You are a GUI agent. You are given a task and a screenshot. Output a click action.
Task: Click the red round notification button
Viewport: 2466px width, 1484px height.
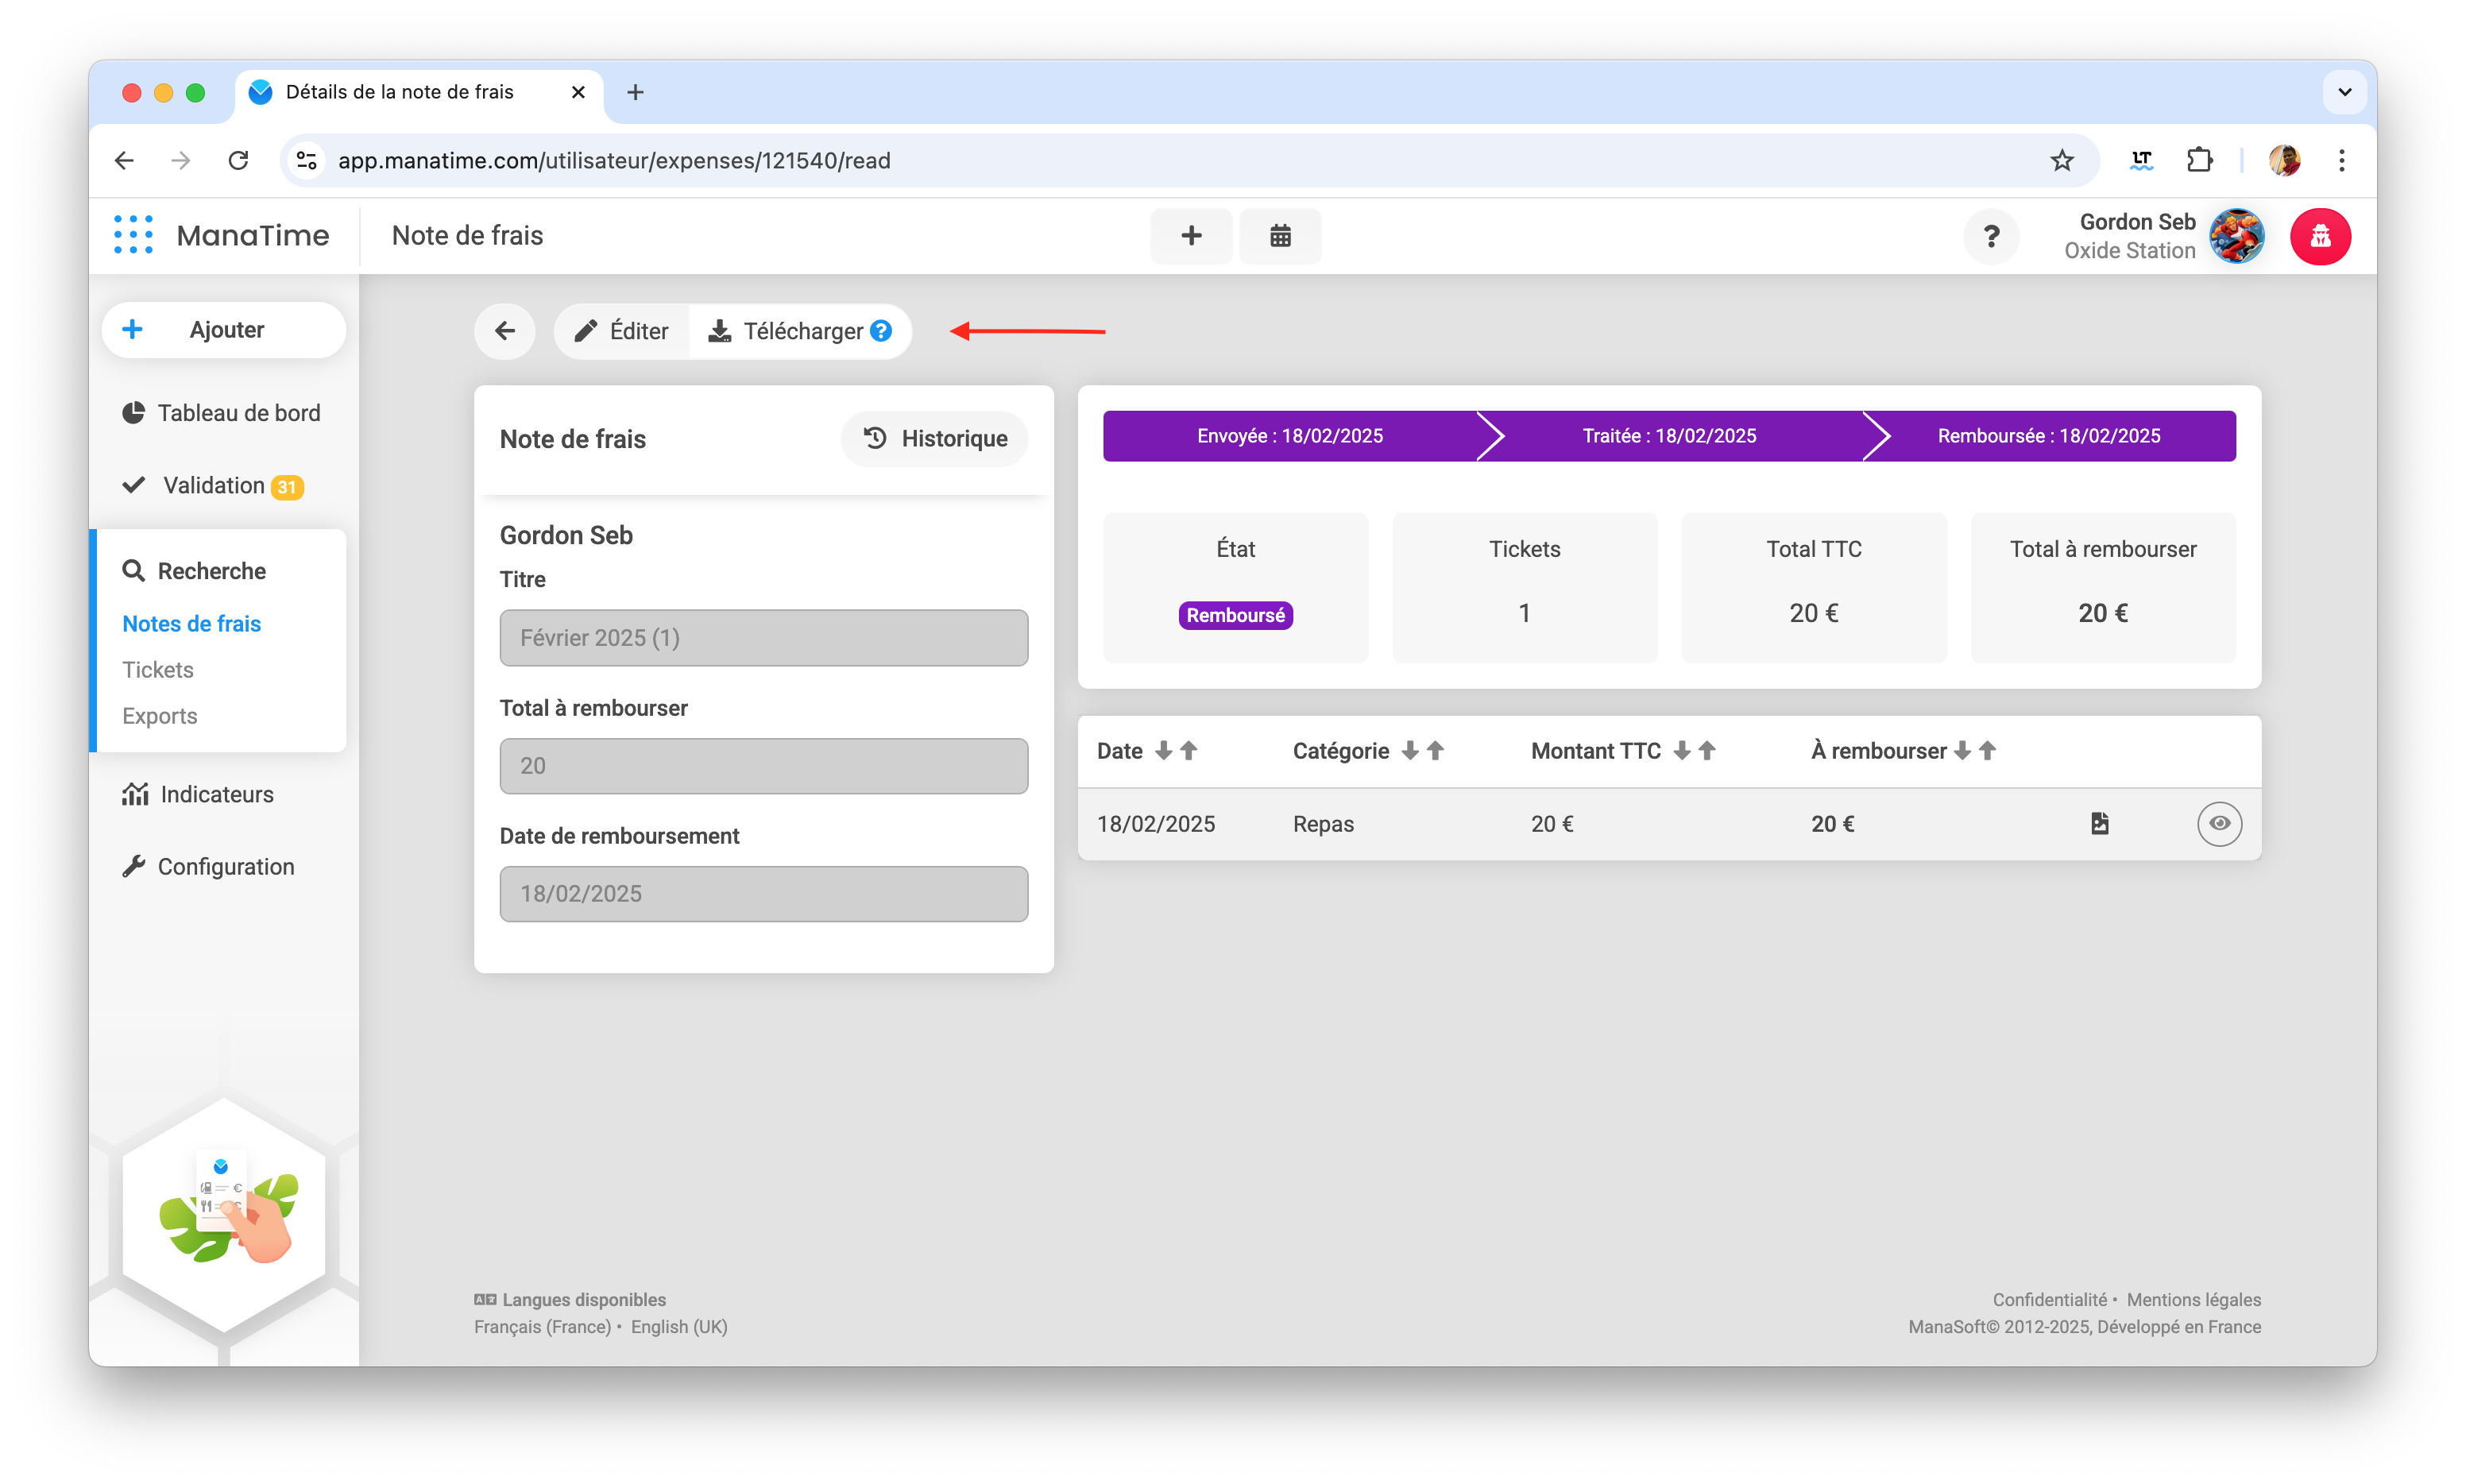click(2320, 236)
